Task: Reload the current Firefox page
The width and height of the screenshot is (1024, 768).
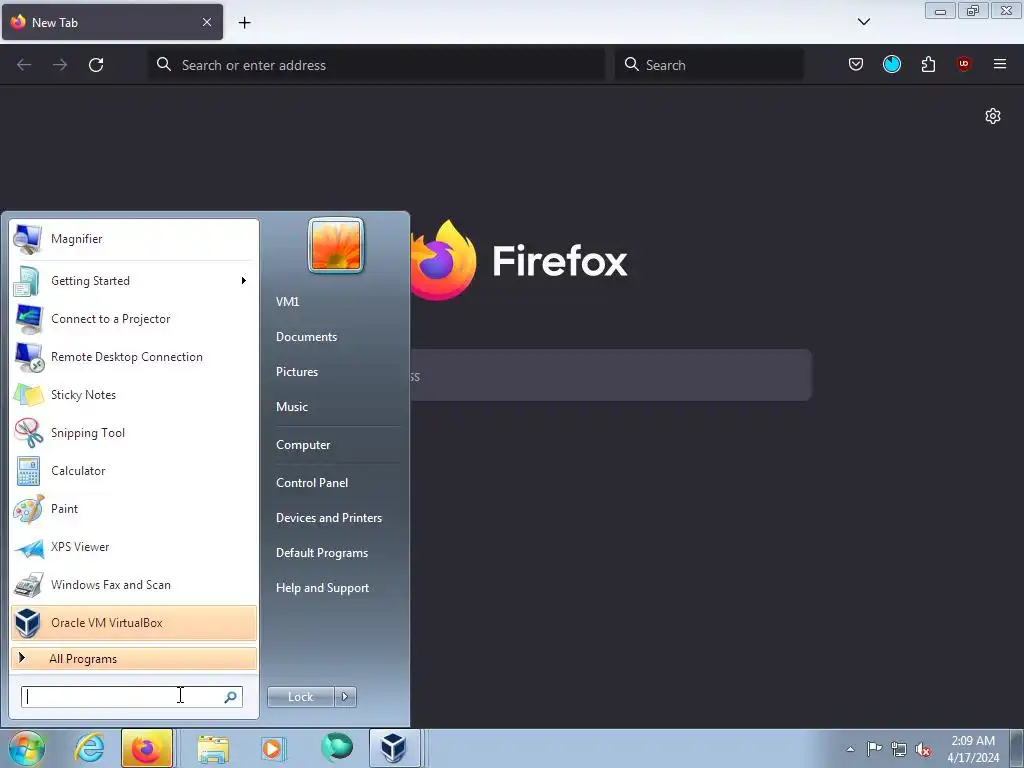Action: (96, 65)
